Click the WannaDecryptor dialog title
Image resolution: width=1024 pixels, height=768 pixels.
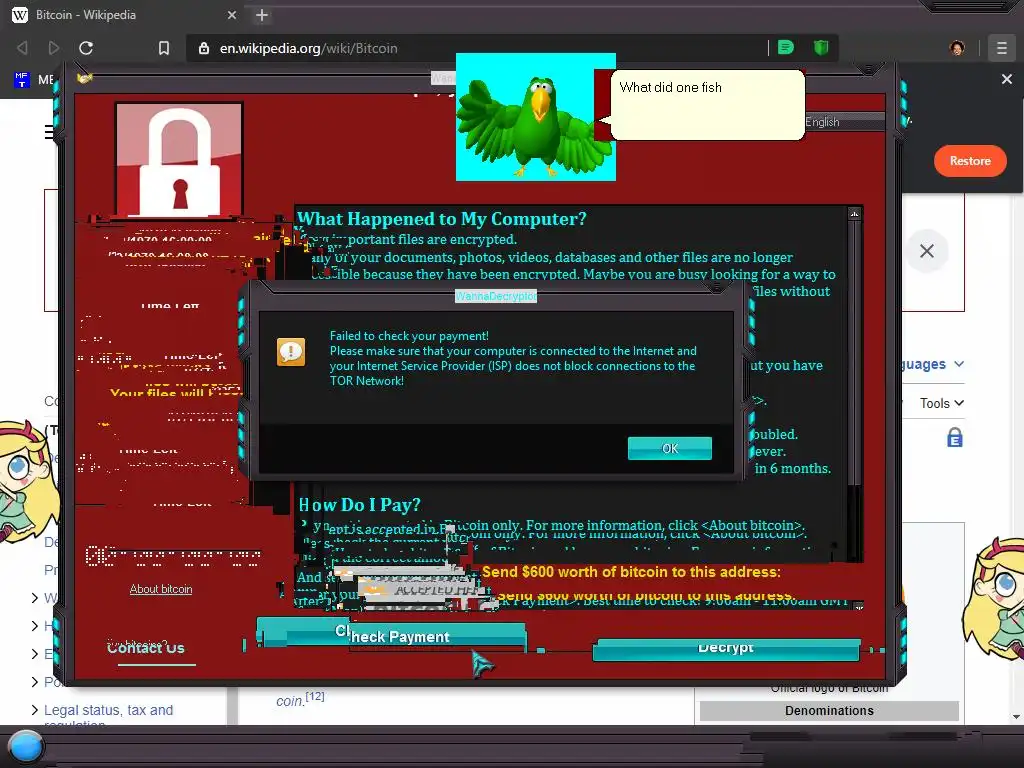496,296
